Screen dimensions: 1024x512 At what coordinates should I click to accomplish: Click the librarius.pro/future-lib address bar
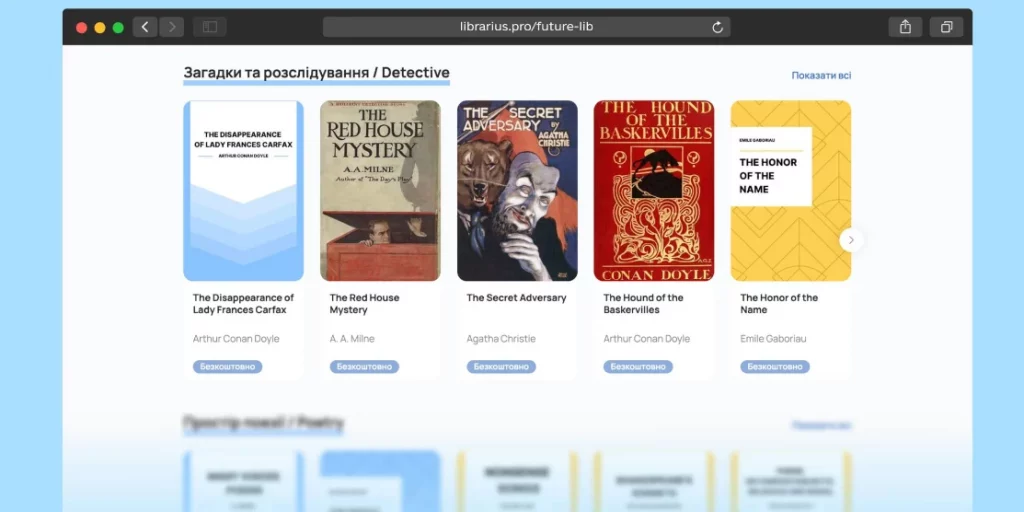click(x=526, y=27)
